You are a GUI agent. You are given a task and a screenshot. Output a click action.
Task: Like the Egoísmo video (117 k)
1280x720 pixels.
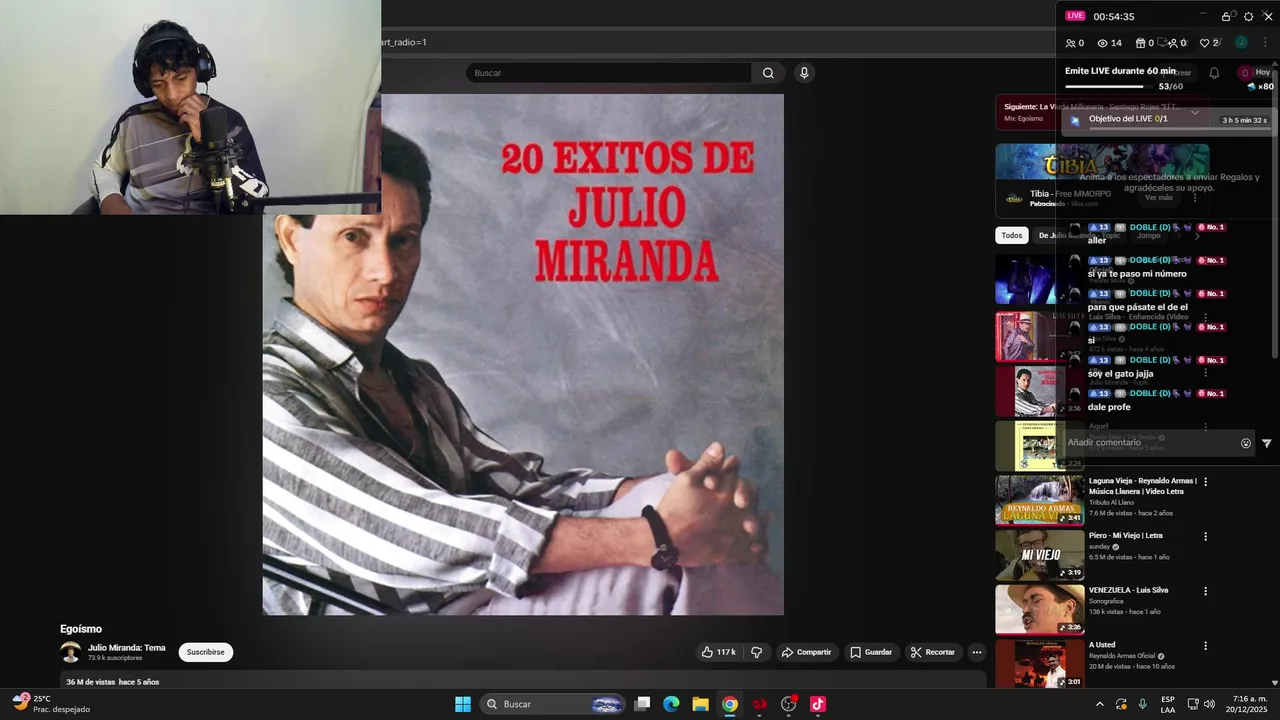(x=719, y=652)
